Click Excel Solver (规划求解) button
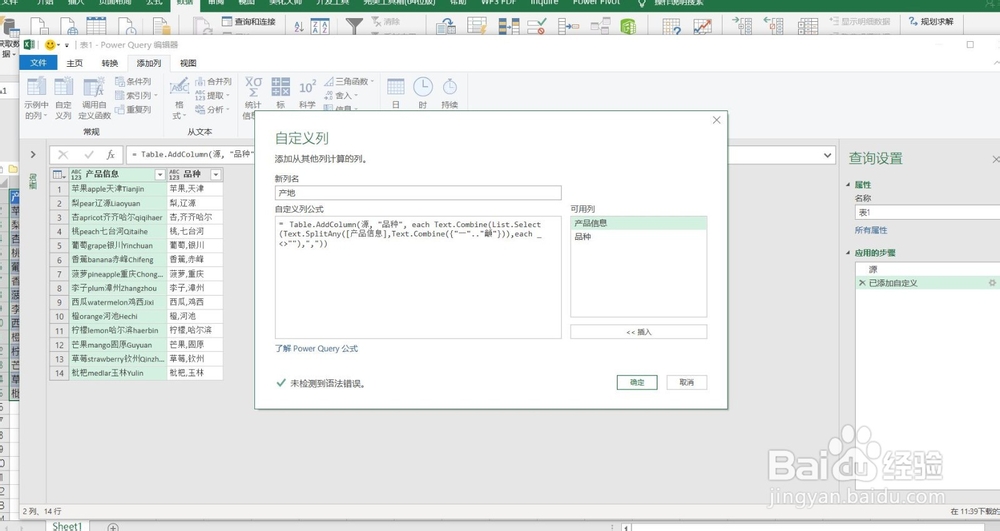 point(931,22)
